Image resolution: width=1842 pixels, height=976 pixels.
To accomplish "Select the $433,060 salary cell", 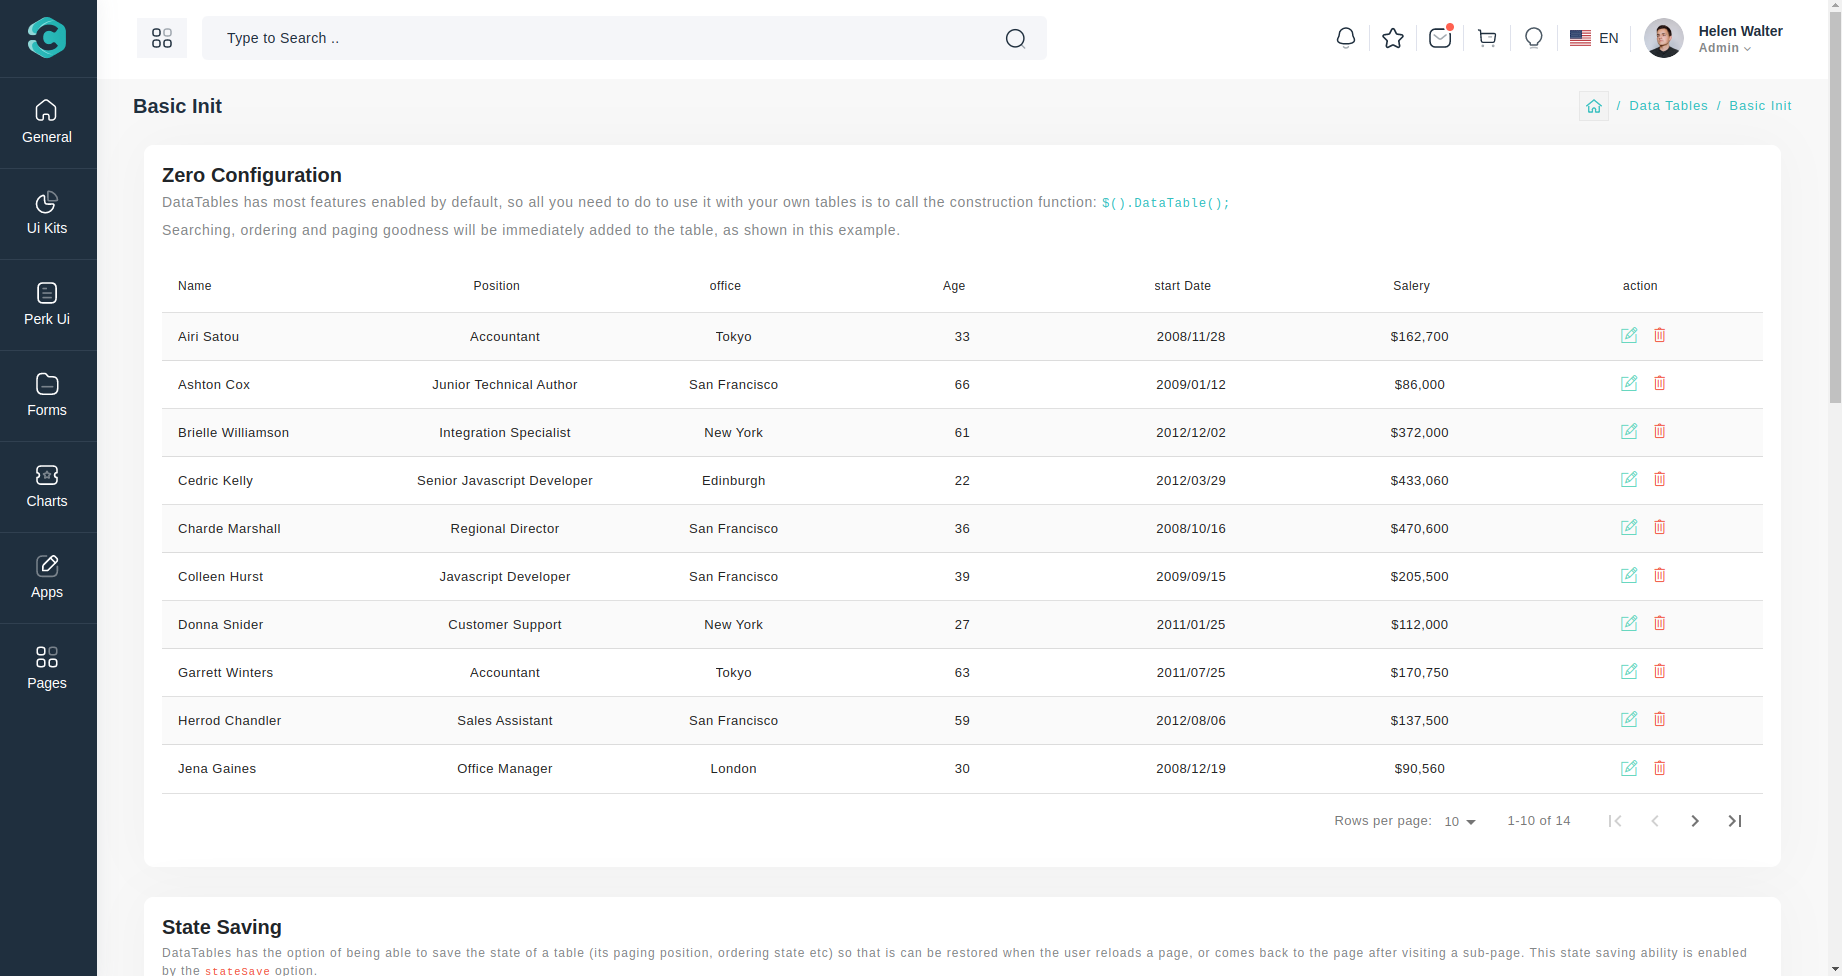I will [1419, 481].
